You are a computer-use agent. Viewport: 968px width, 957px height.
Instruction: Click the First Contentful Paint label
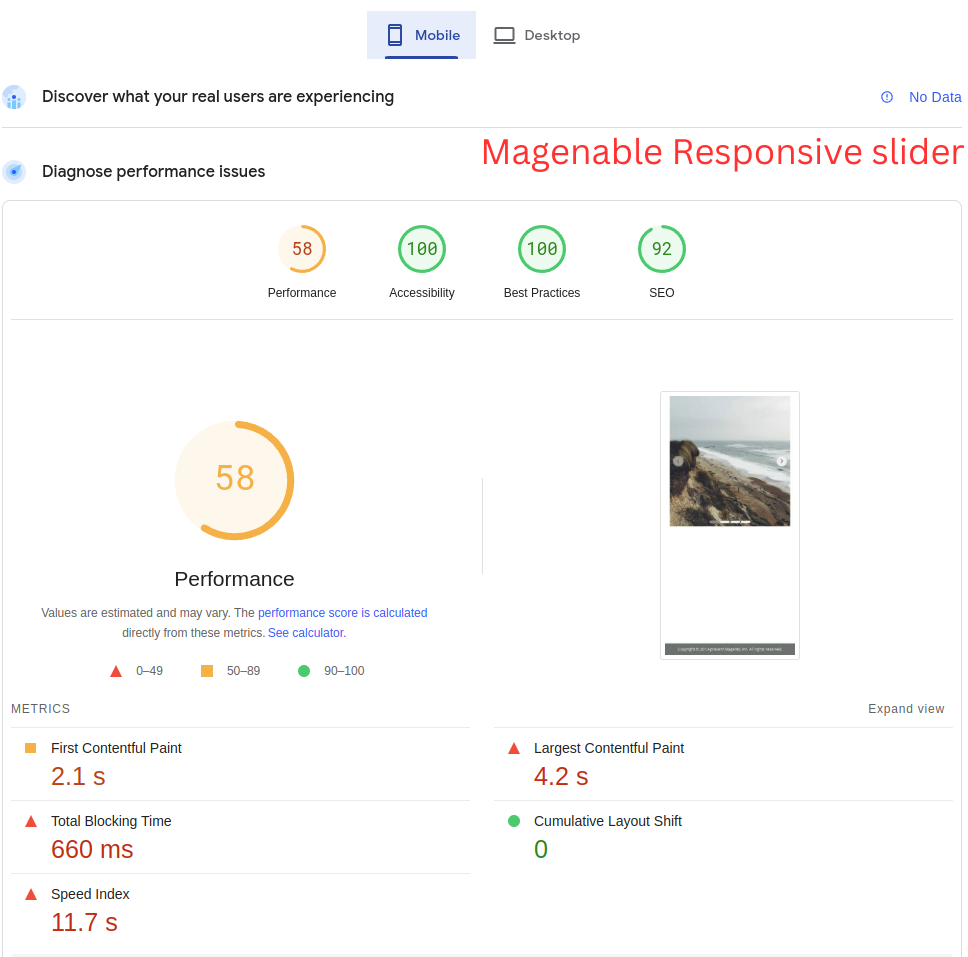[x=116, y=748]
